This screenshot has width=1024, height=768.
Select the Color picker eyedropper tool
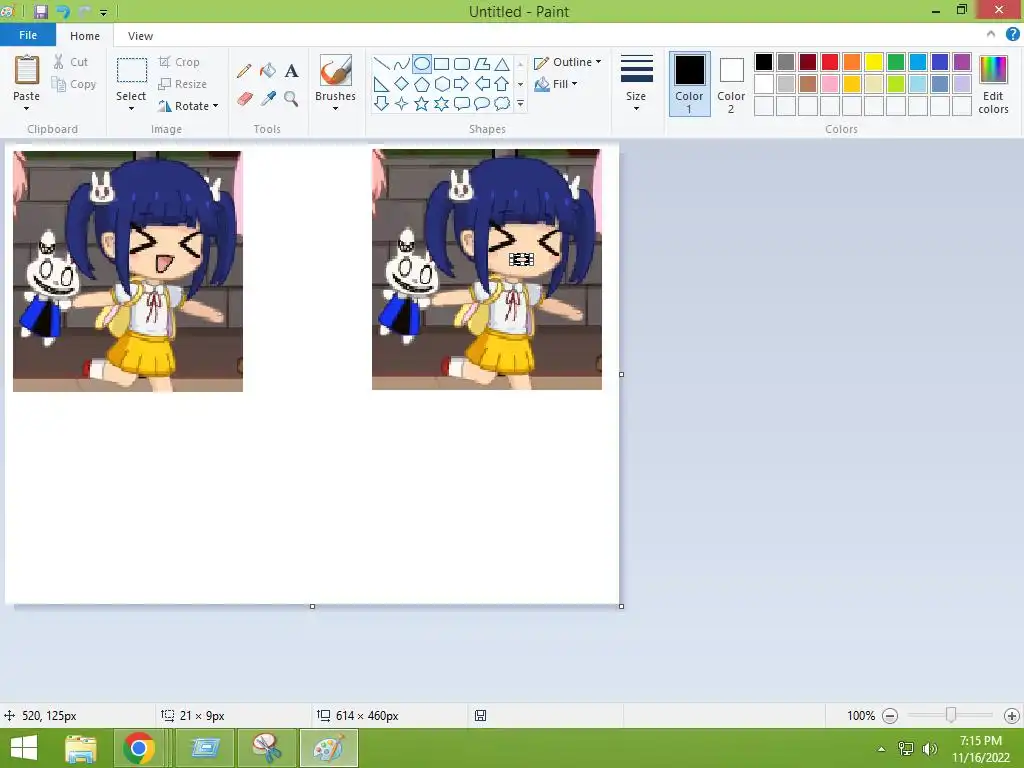coord(268,99)
